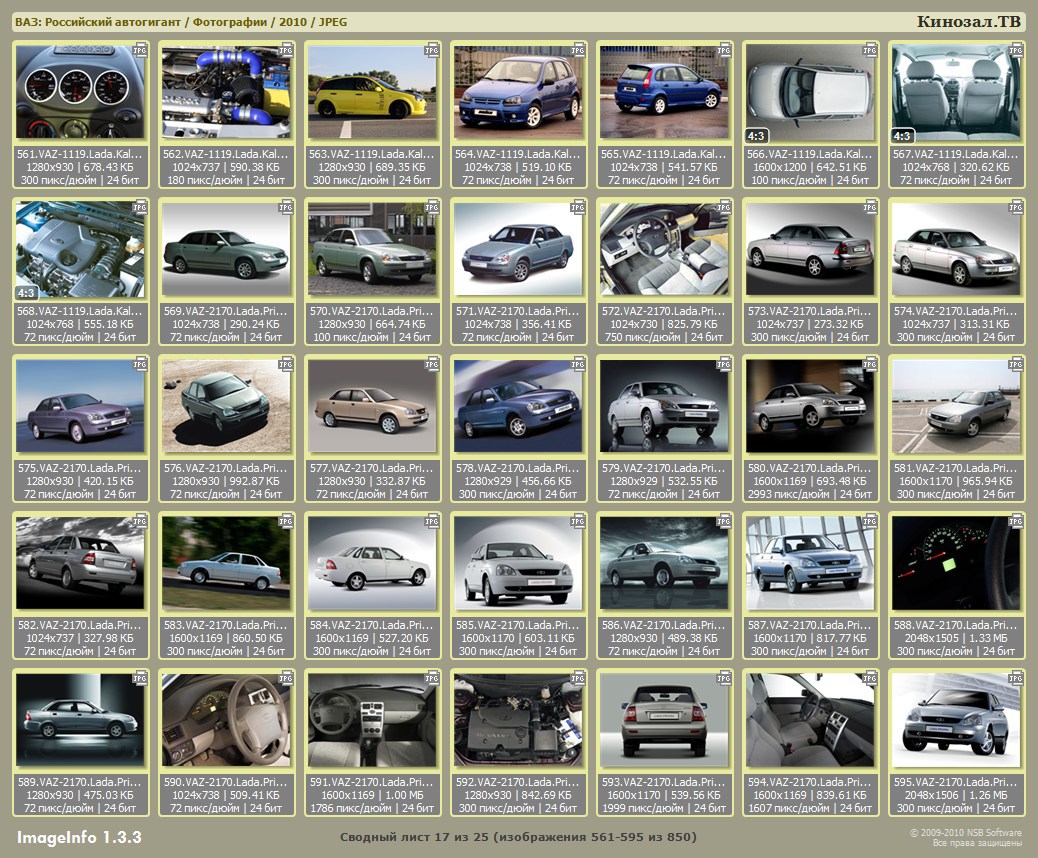Screen dimensions: 1038x858
Task: Click the 4:3 badge on thumbnail 566
Action: click(x=758, y=135)
